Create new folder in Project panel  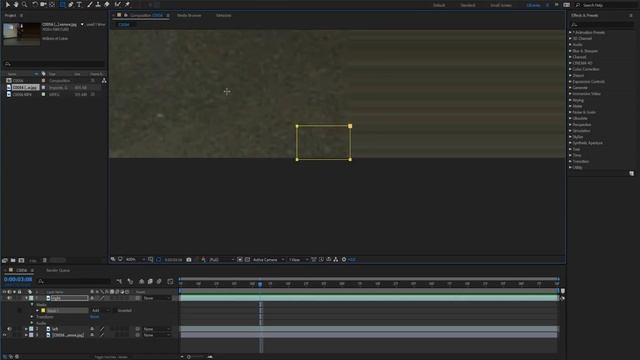click(13, 260)
